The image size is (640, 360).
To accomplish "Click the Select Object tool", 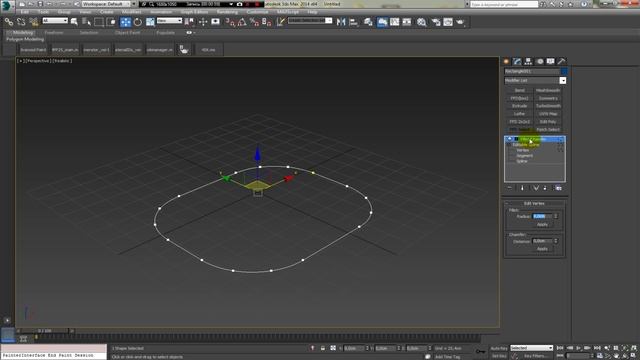I will point(74,22).
